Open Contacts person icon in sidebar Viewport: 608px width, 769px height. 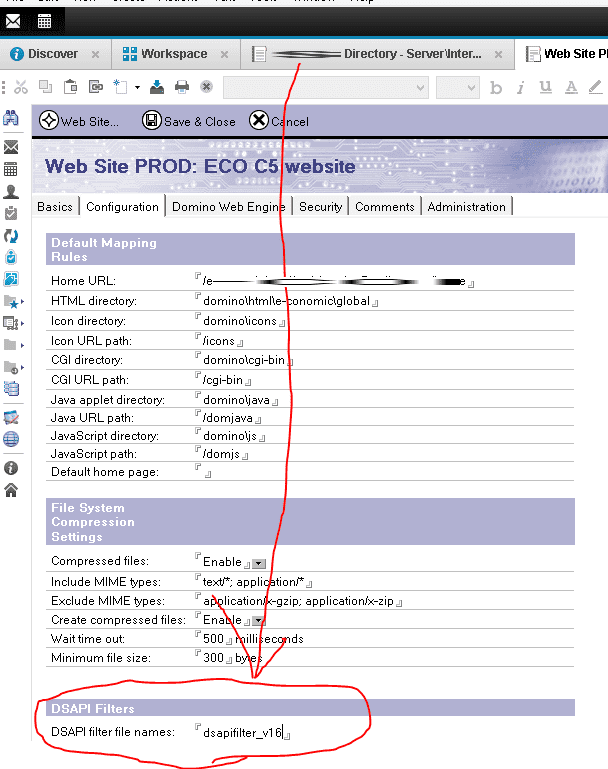pos(11,191)
